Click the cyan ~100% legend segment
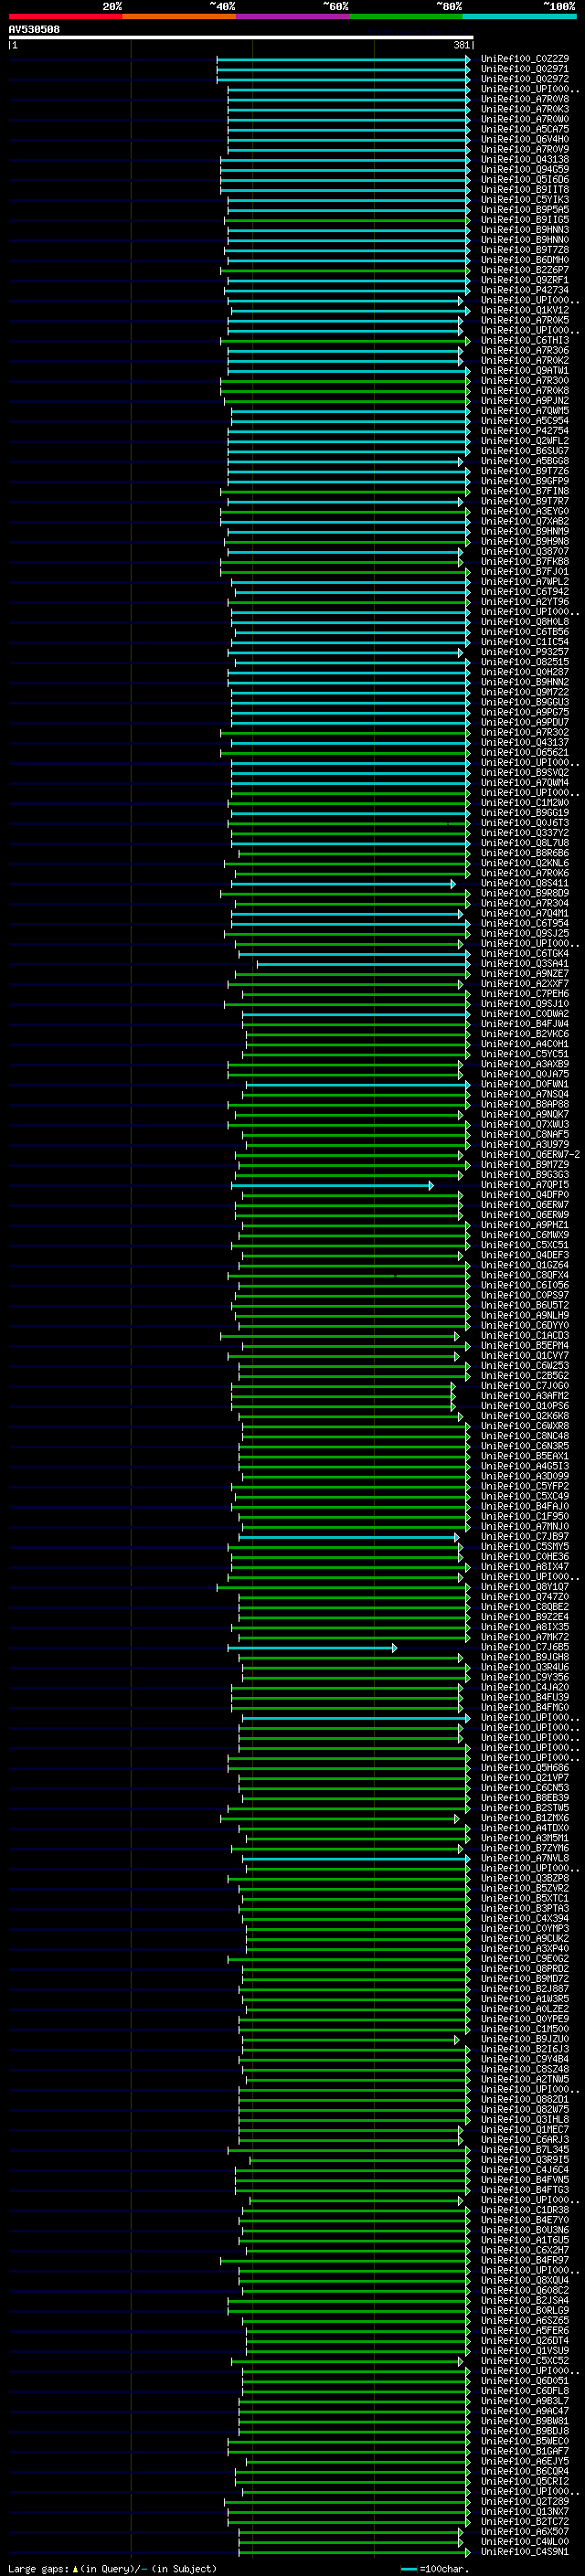Screen dimensions: 585x2576 pyautogui.click(x=519, y=16)
